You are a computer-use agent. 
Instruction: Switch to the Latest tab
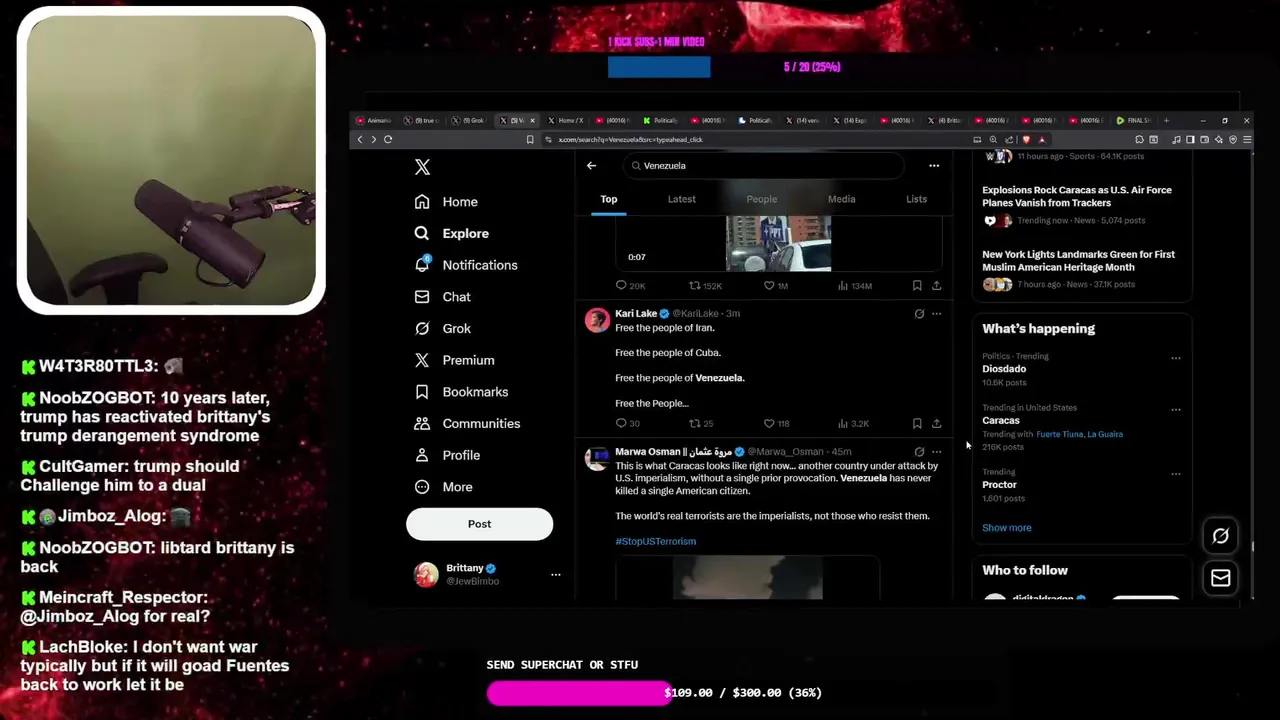[x=681, y=199]
